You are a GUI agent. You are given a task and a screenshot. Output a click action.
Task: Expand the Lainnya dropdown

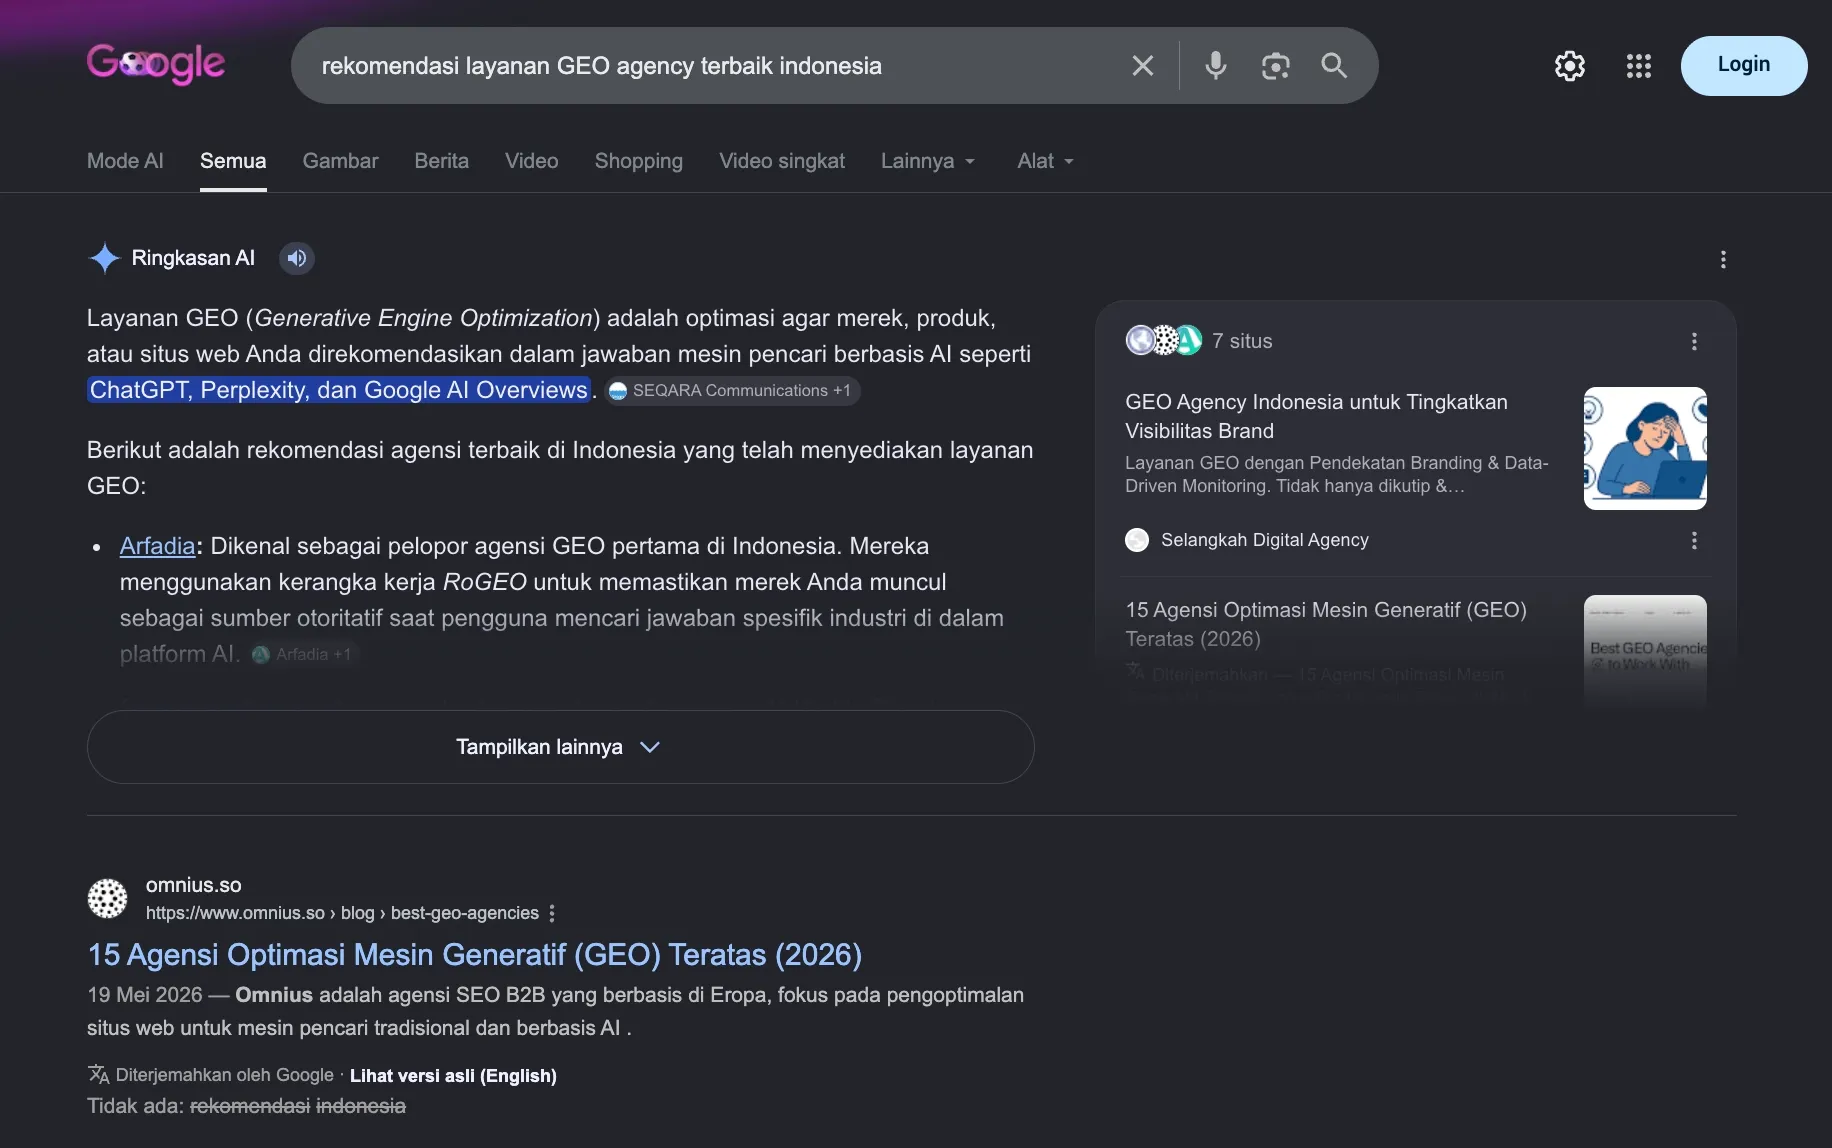pyautogui.click(x=928, y=161)
